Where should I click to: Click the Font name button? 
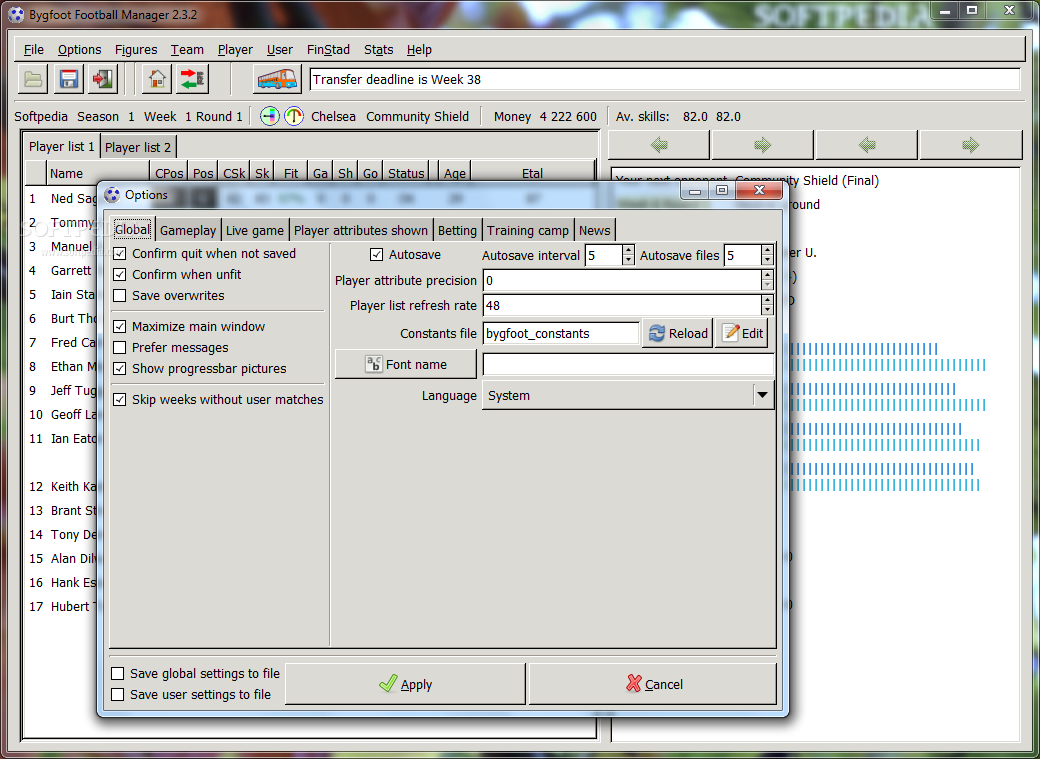click(x=406, y=364)
